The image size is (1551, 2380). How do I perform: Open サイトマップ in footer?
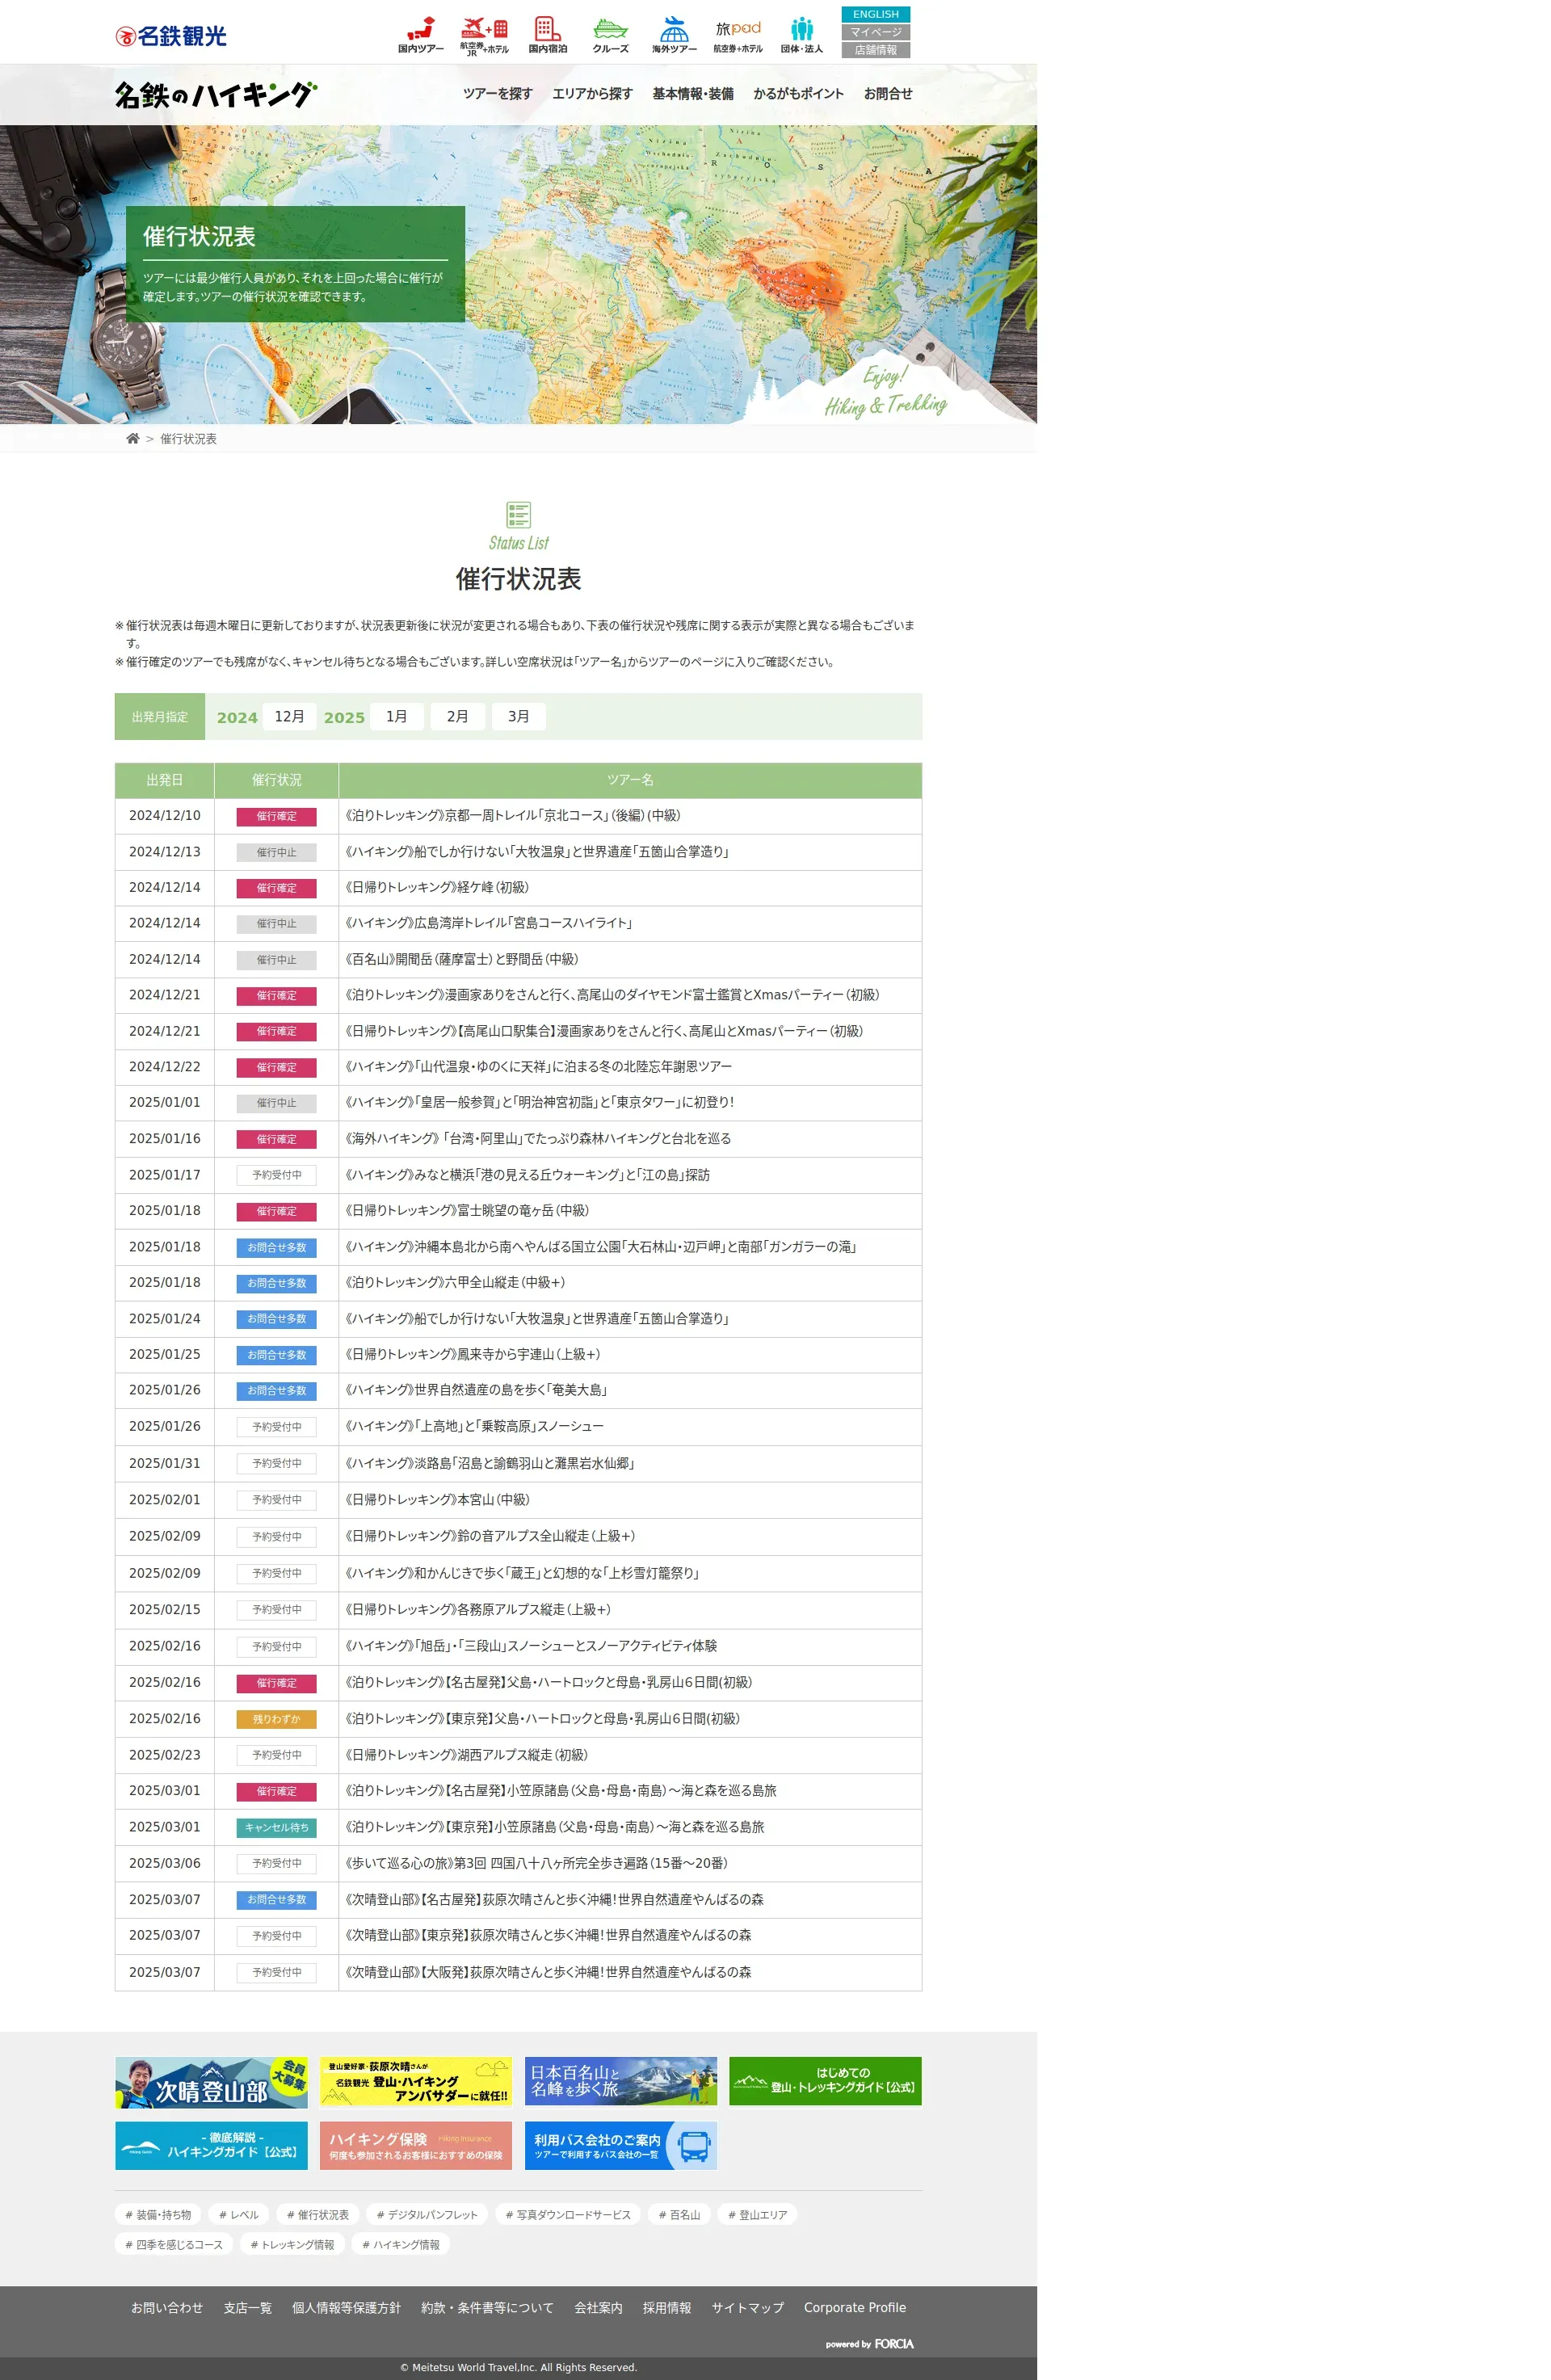pos(747,2307)
